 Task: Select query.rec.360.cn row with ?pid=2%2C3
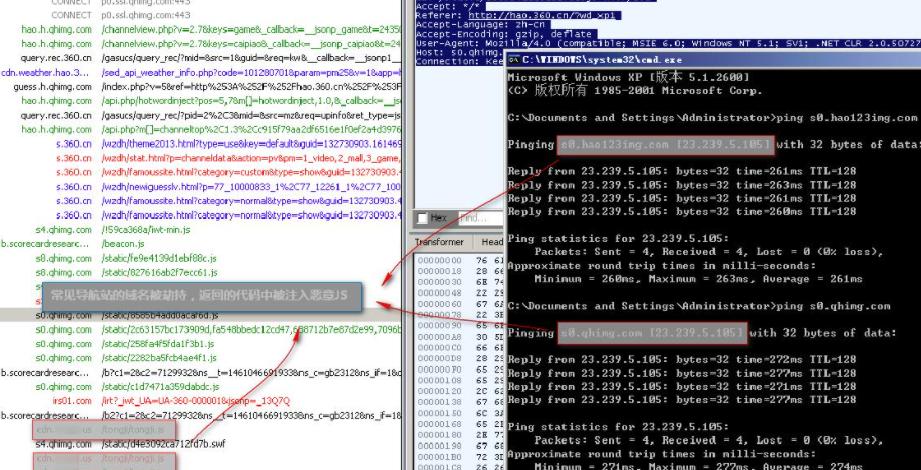[x=201, y=115]
